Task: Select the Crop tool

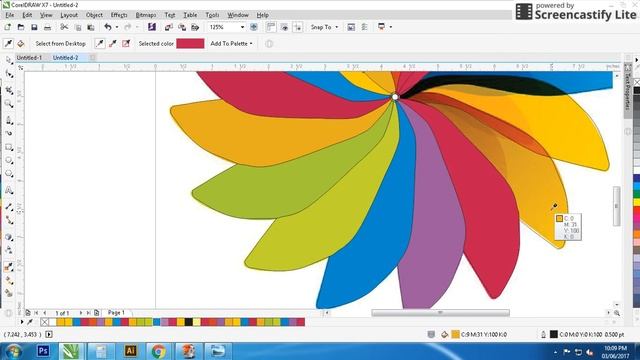Action: pos(9,89)
